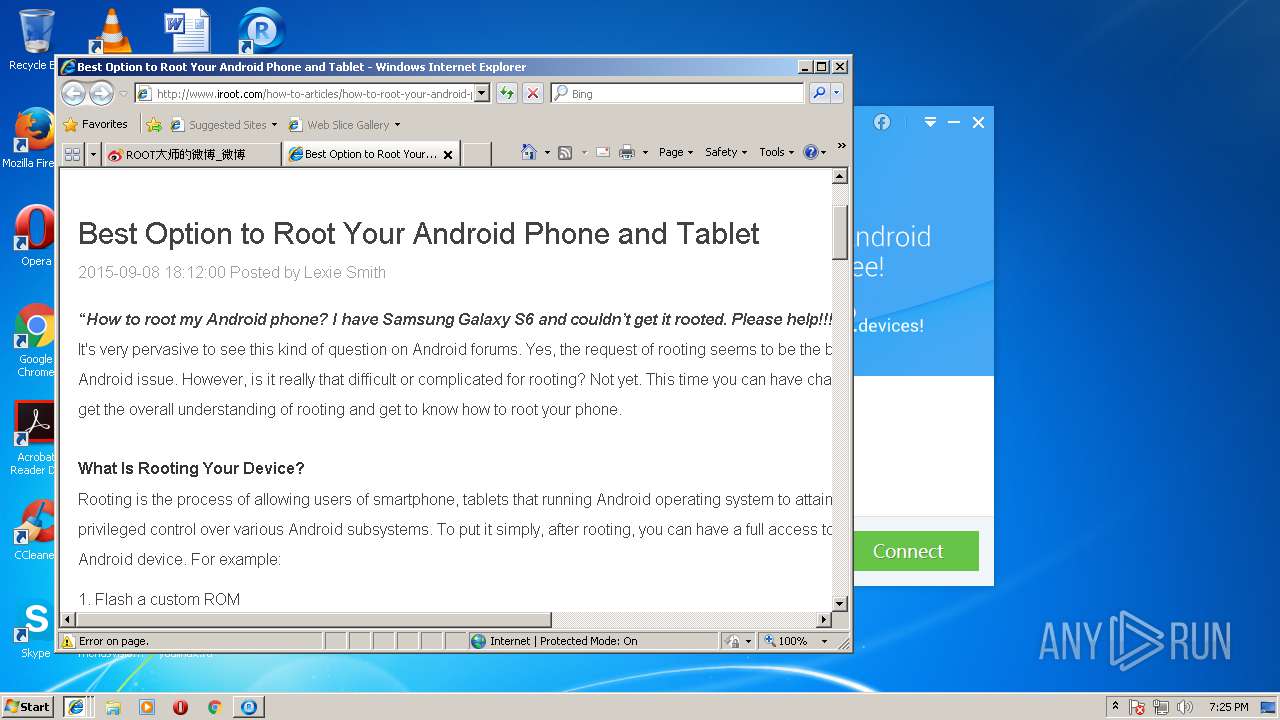Viewport: 1280px width, 720px height.
Task: Click the Help question mark icon
Action: (x=811, y=152)
